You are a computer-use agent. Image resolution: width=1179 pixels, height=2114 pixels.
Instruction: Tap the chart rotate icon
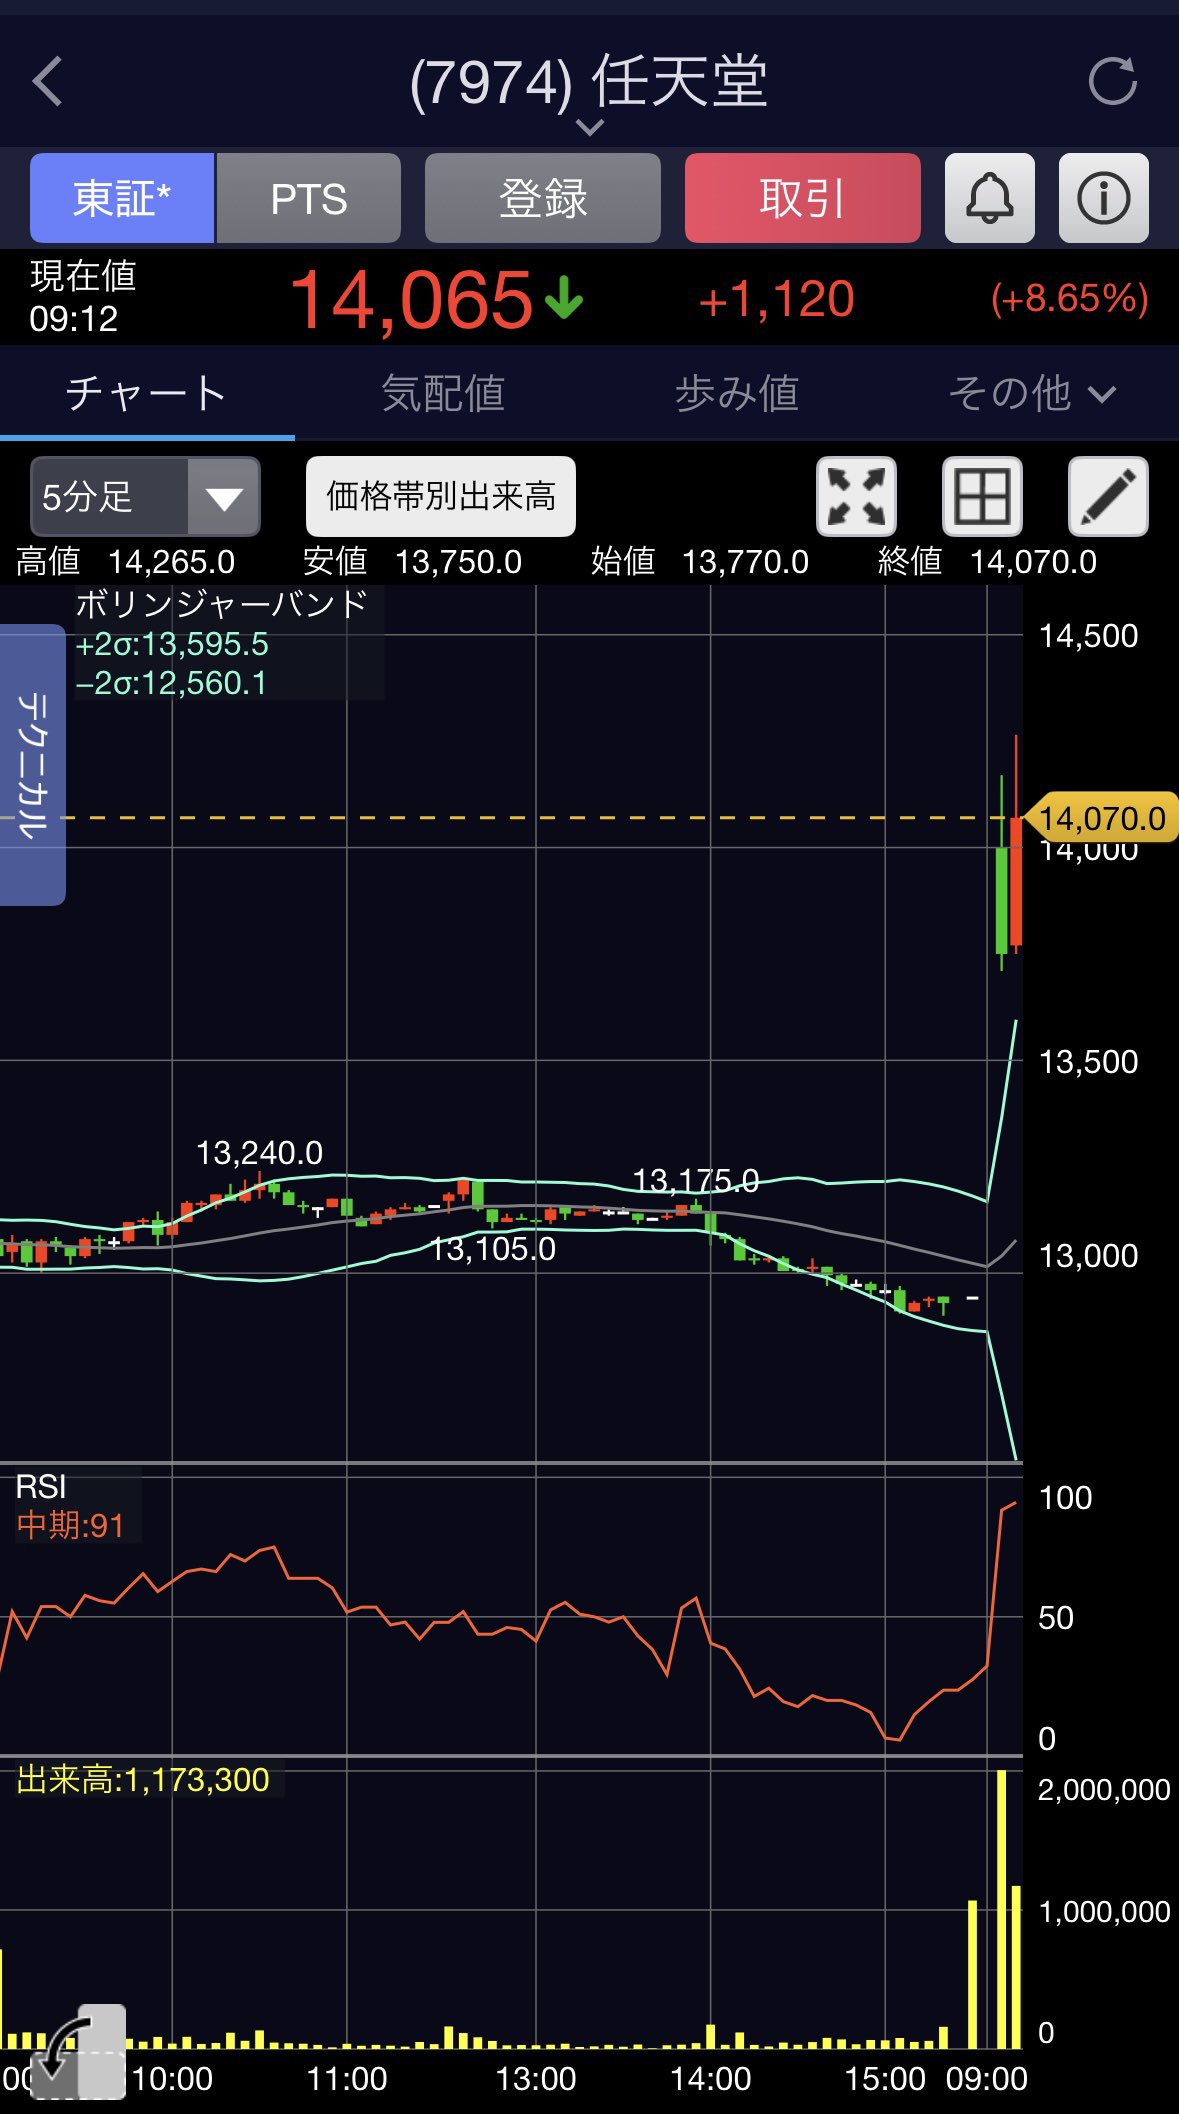coord(78,2052)
